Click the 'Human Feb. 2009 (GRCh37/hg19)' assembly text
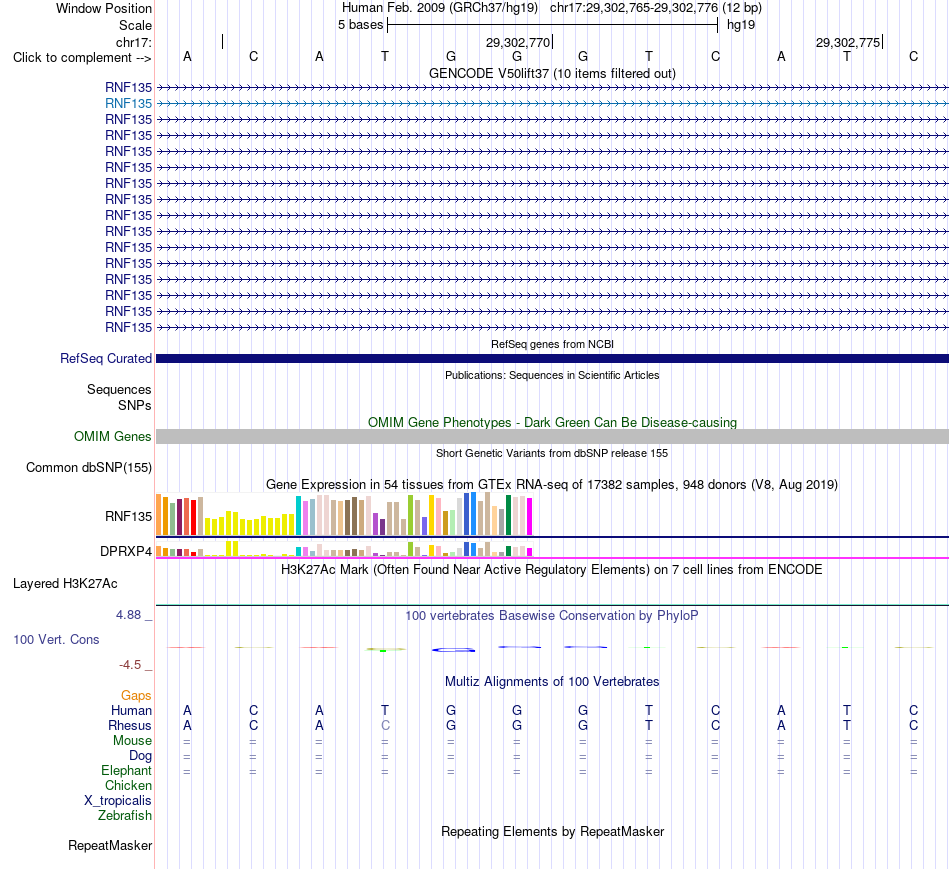Image resolution: width=950 pixels, height=869 pixels. coord(440,8)
